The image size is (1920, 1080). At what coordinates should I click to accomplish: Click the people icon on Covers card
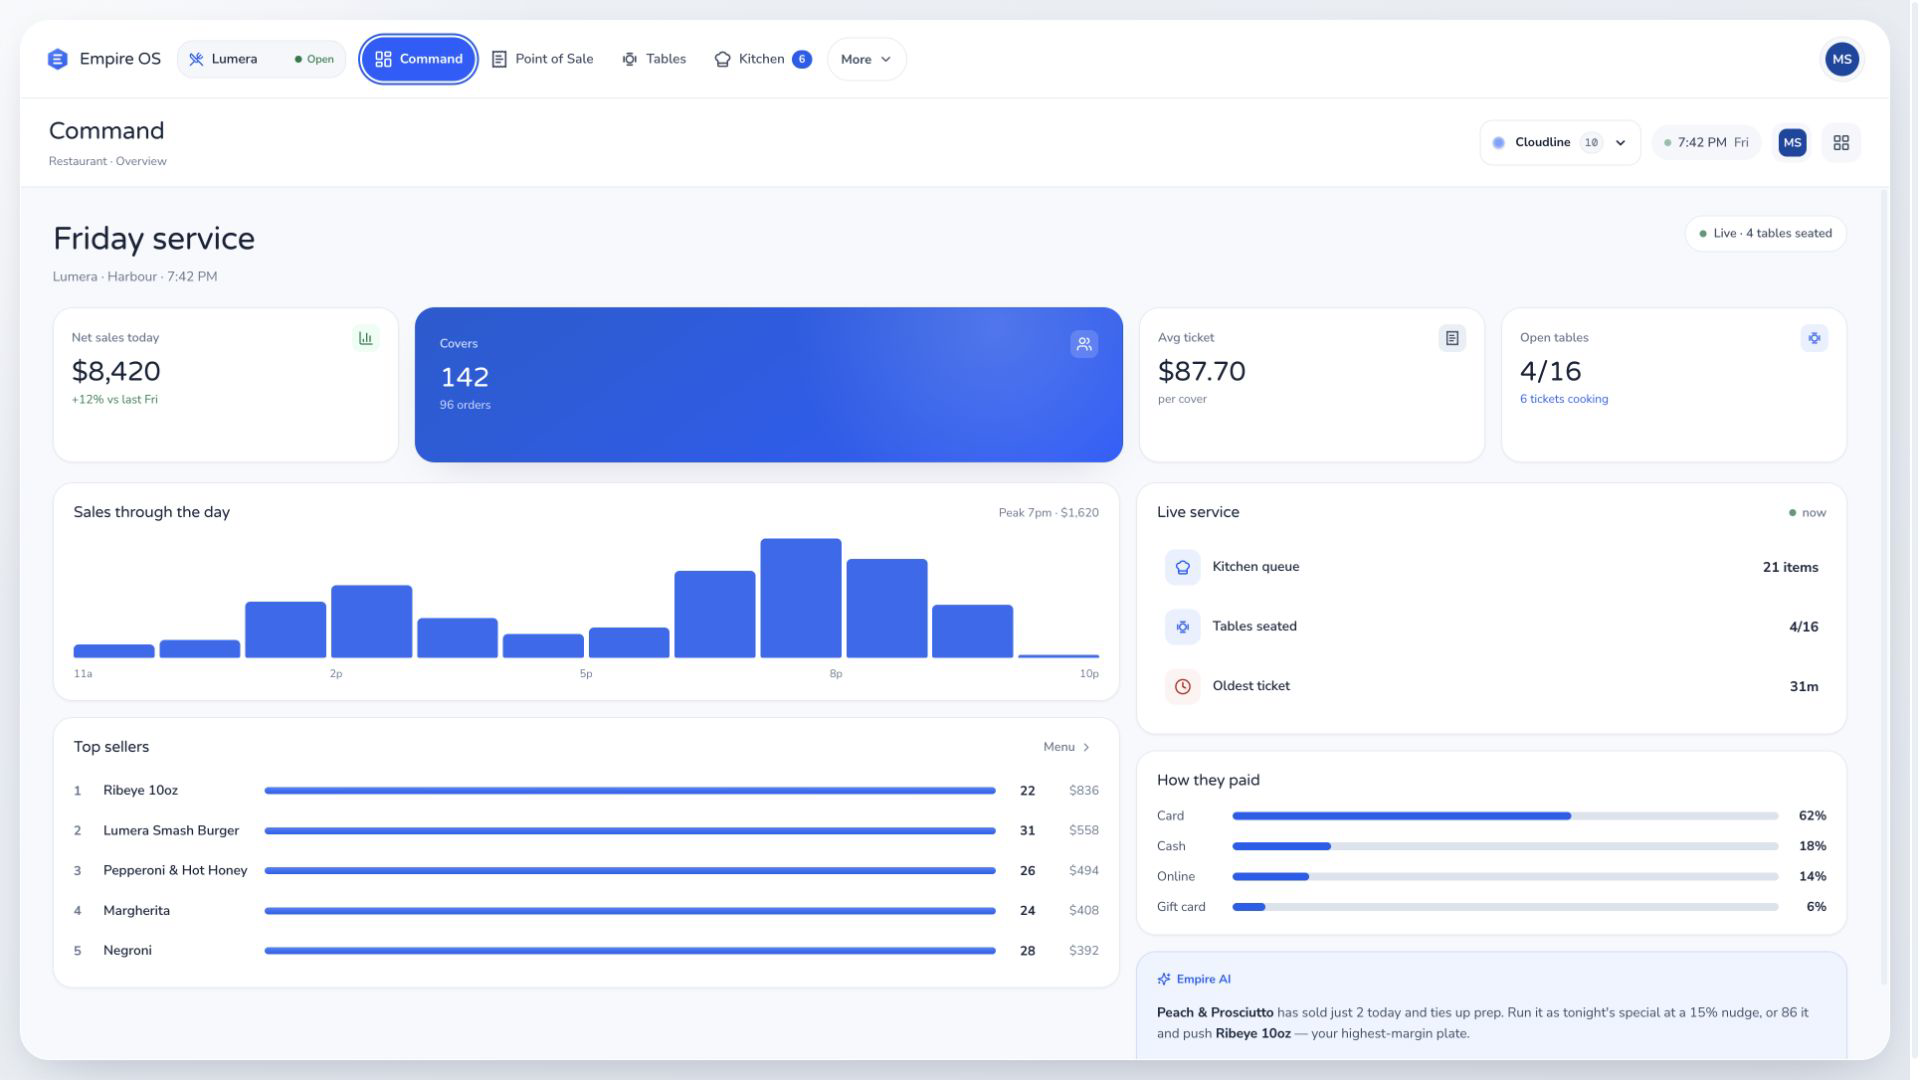[1084, 344]
